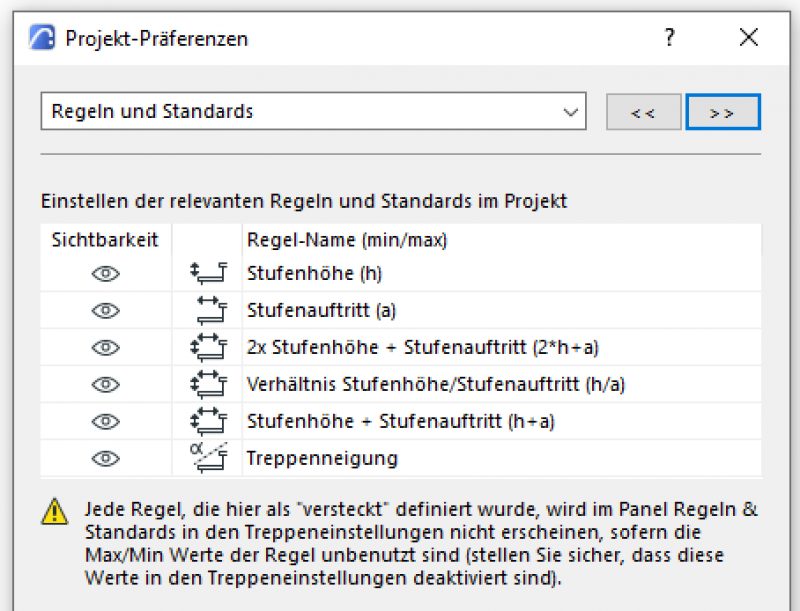Click the 2x Stufenhöhe + Stufenauftritt icon
The height and width of the screenshot is (611, 800).
point(208,347)
